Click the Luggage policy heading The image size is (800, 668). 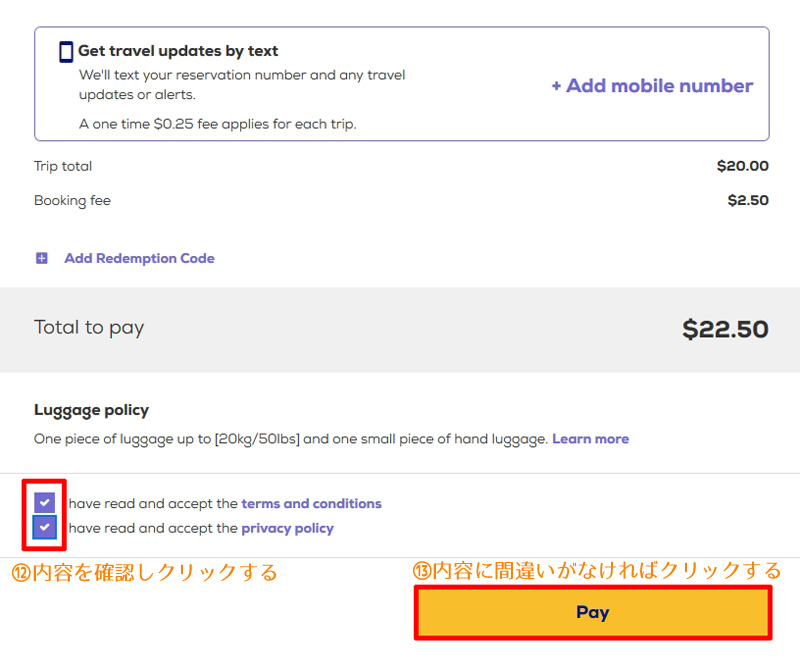point(91,410)
